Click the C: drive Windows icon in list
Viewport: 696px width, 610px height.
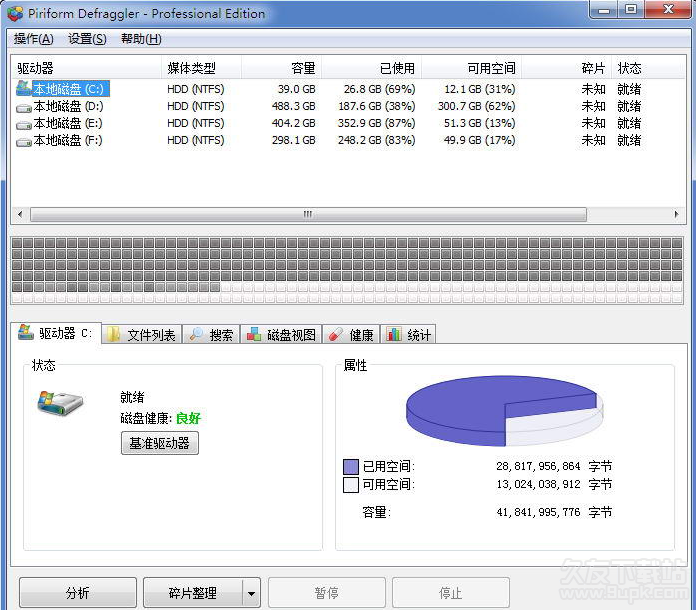(23, 88)
